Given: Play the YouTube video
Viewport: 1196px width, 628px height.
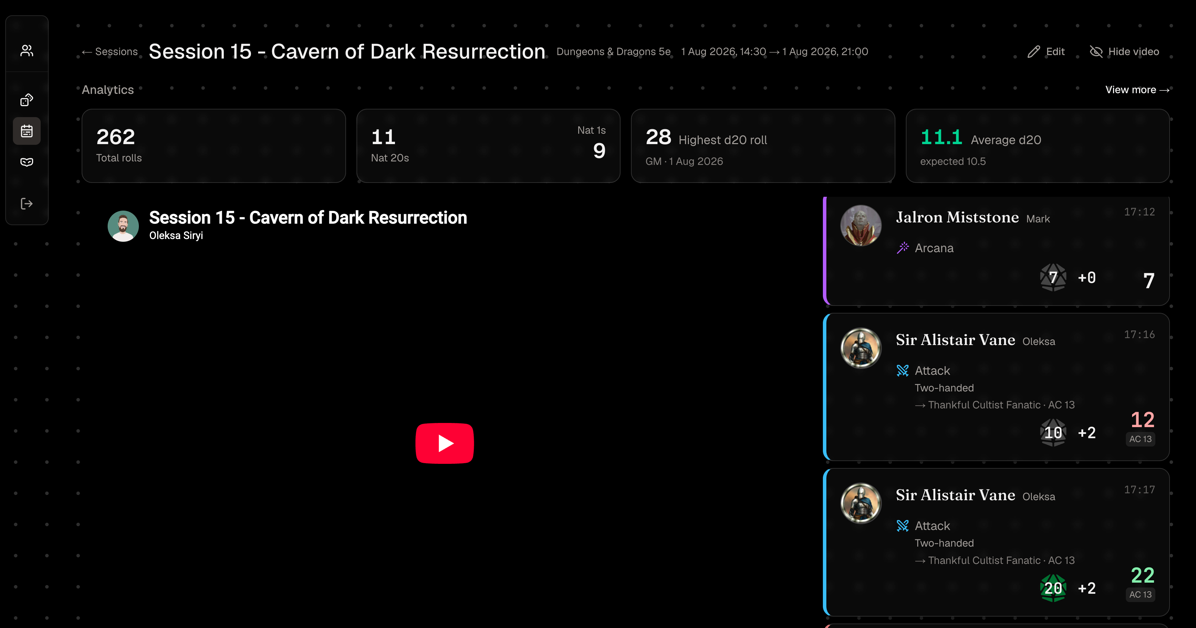Looking at the screenshot, I should tap(445, 443).
